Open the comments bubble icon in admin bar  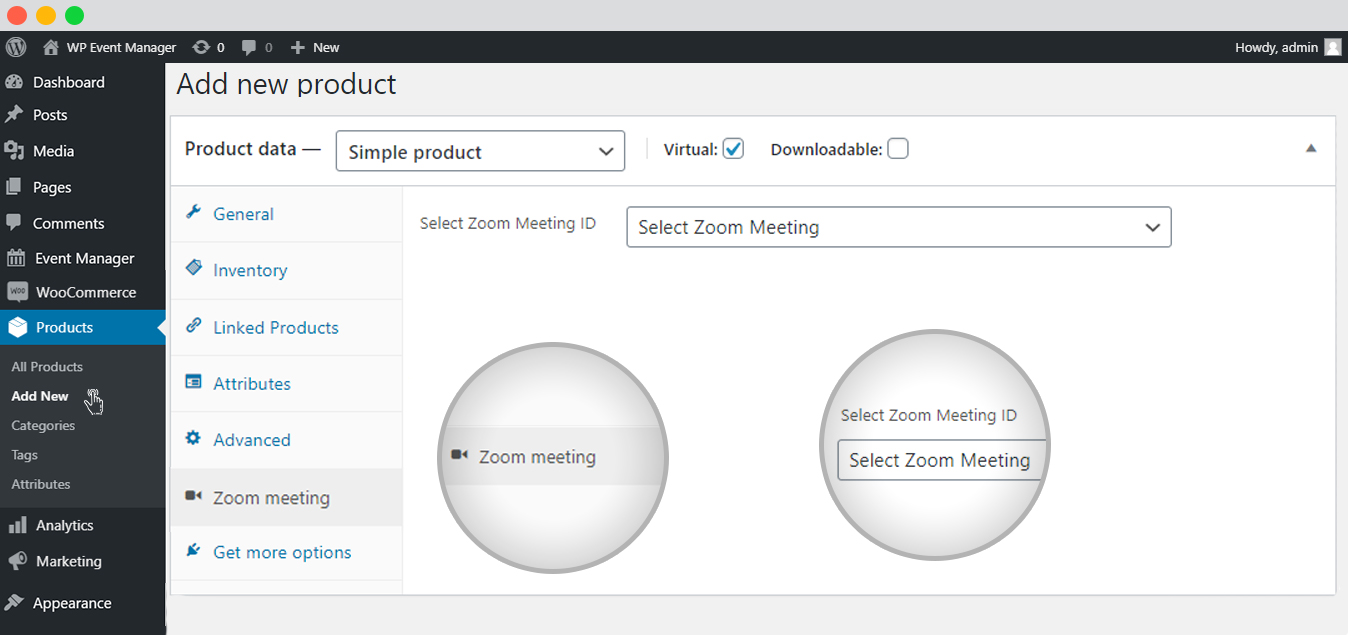[x=250, y=47]
